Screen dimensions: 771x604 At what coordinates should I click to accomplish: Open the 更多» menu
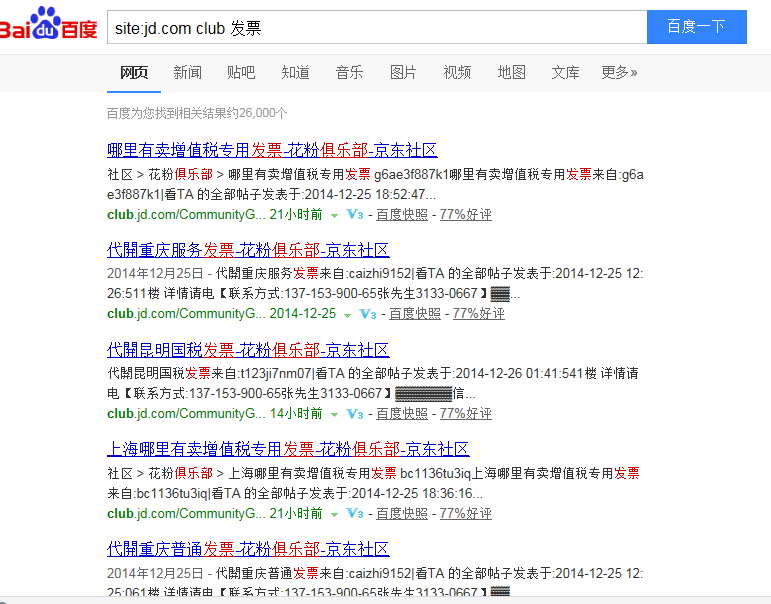pyautogui.click(x=619, y=73)
